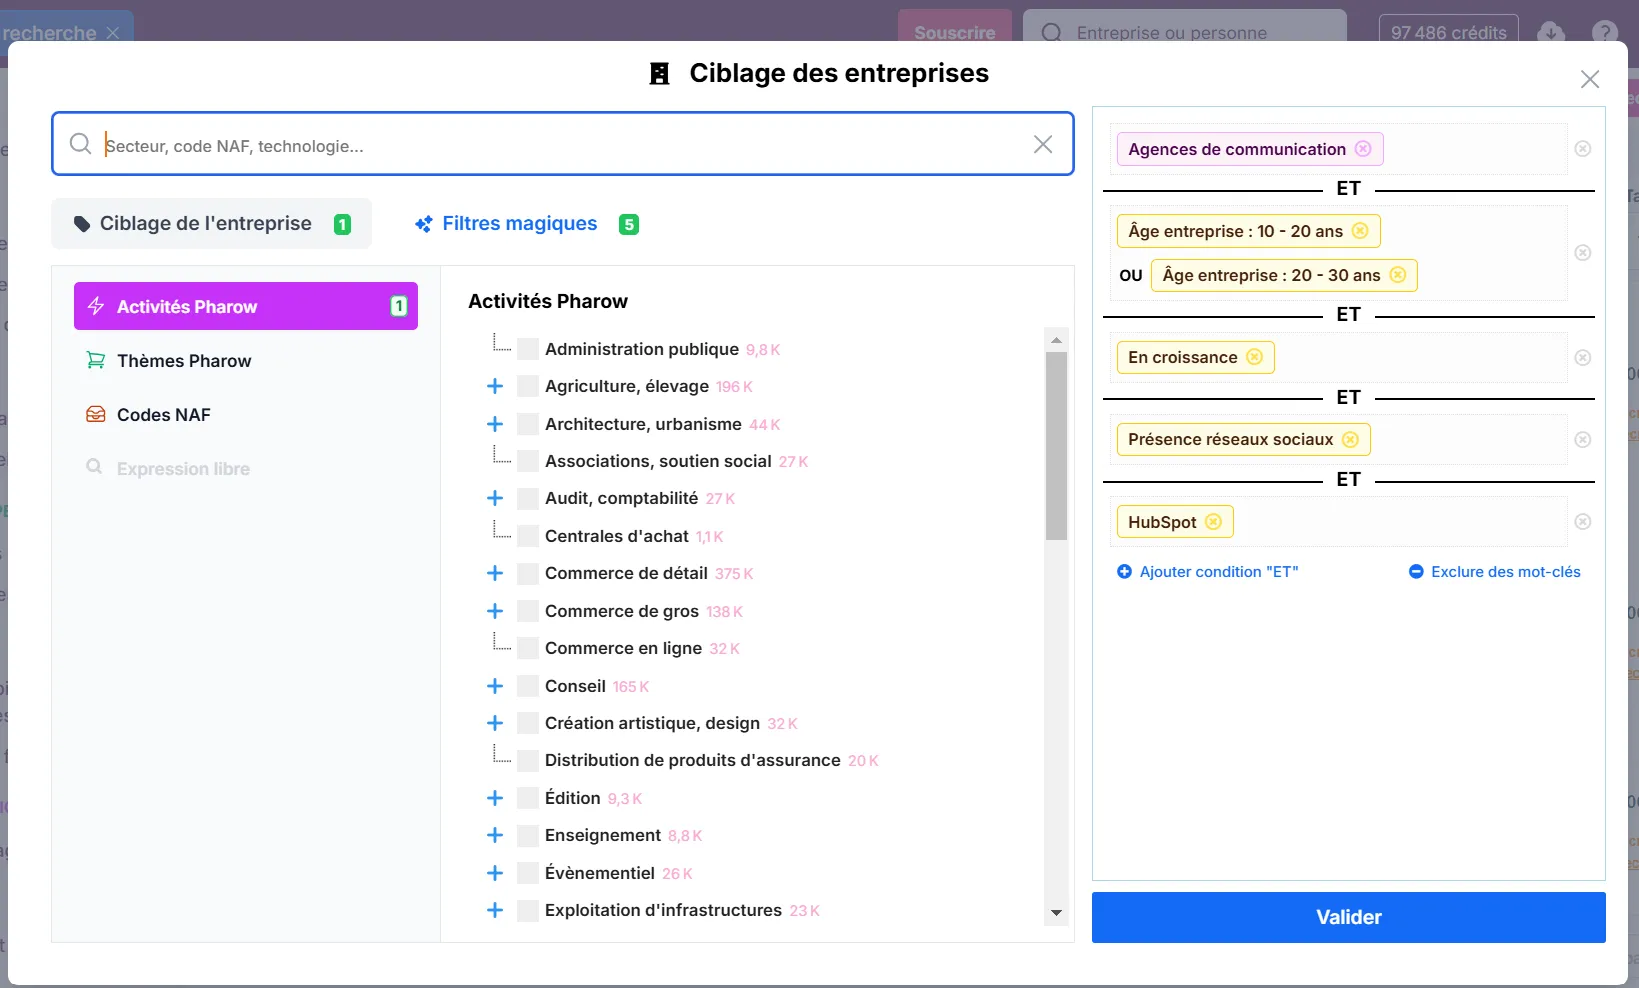
Task: Remove Âge entreprise 10 - 20 ans tag
Action: click(x=1360, y=231)
